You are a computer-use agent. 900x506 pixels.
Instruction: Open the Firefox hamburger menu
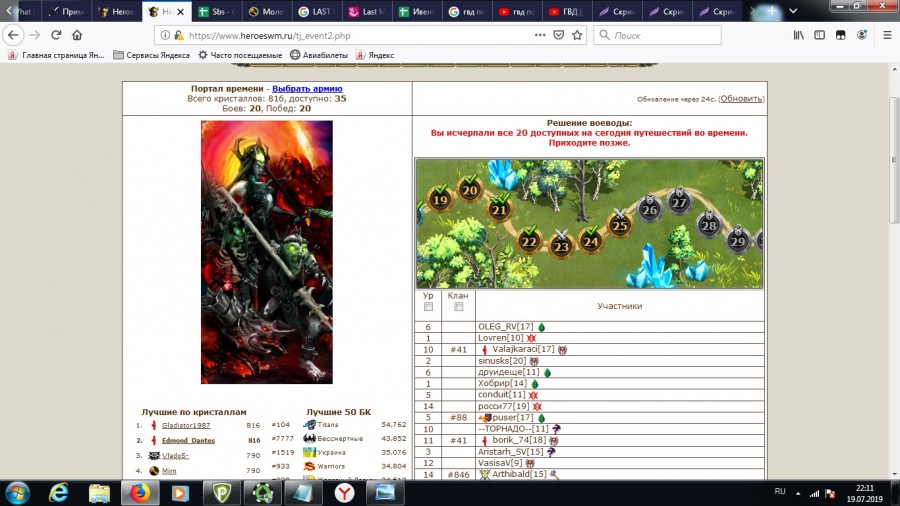tap(887, 35)
